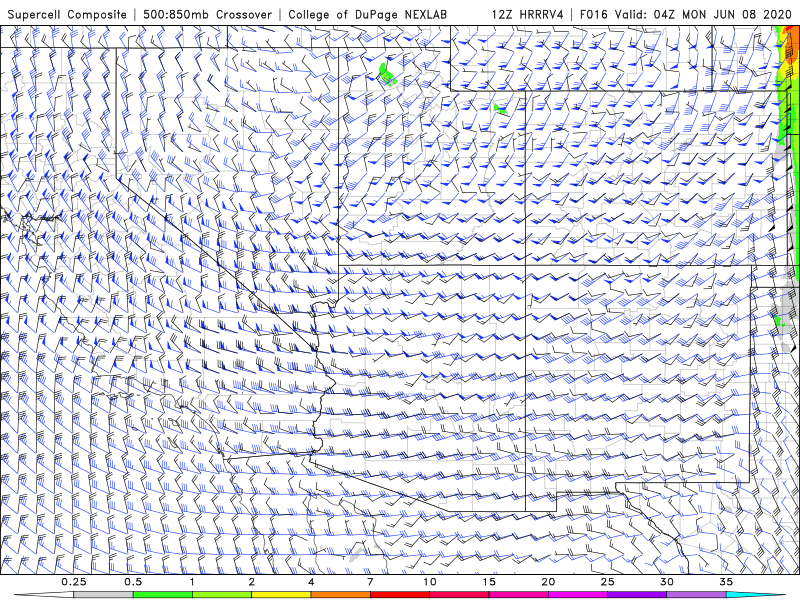Click the '10' legend value
This screenshot has height=600, width=800.
pos(430,582)
